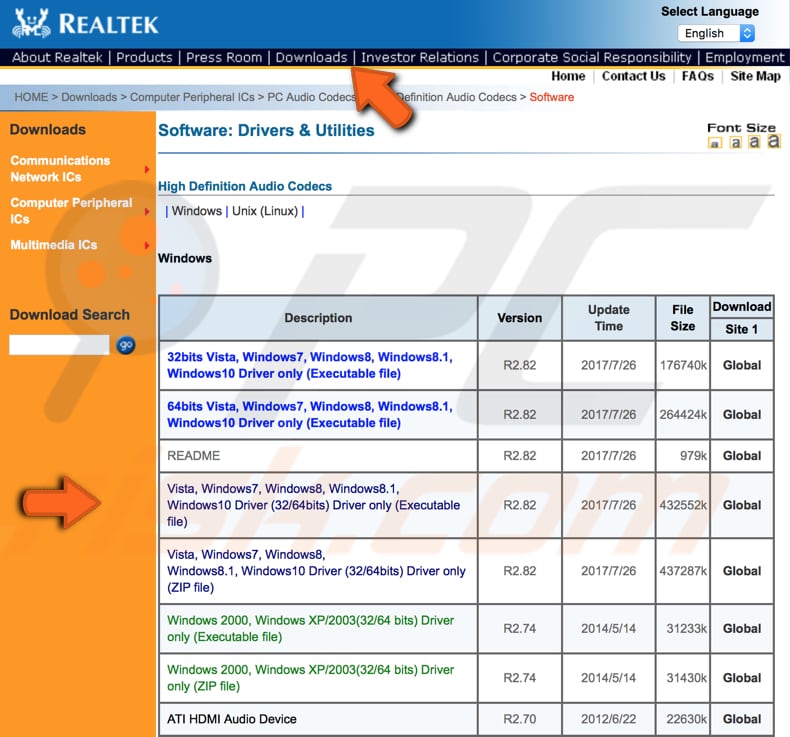Open Downloads menu in navigation bar

311,57
